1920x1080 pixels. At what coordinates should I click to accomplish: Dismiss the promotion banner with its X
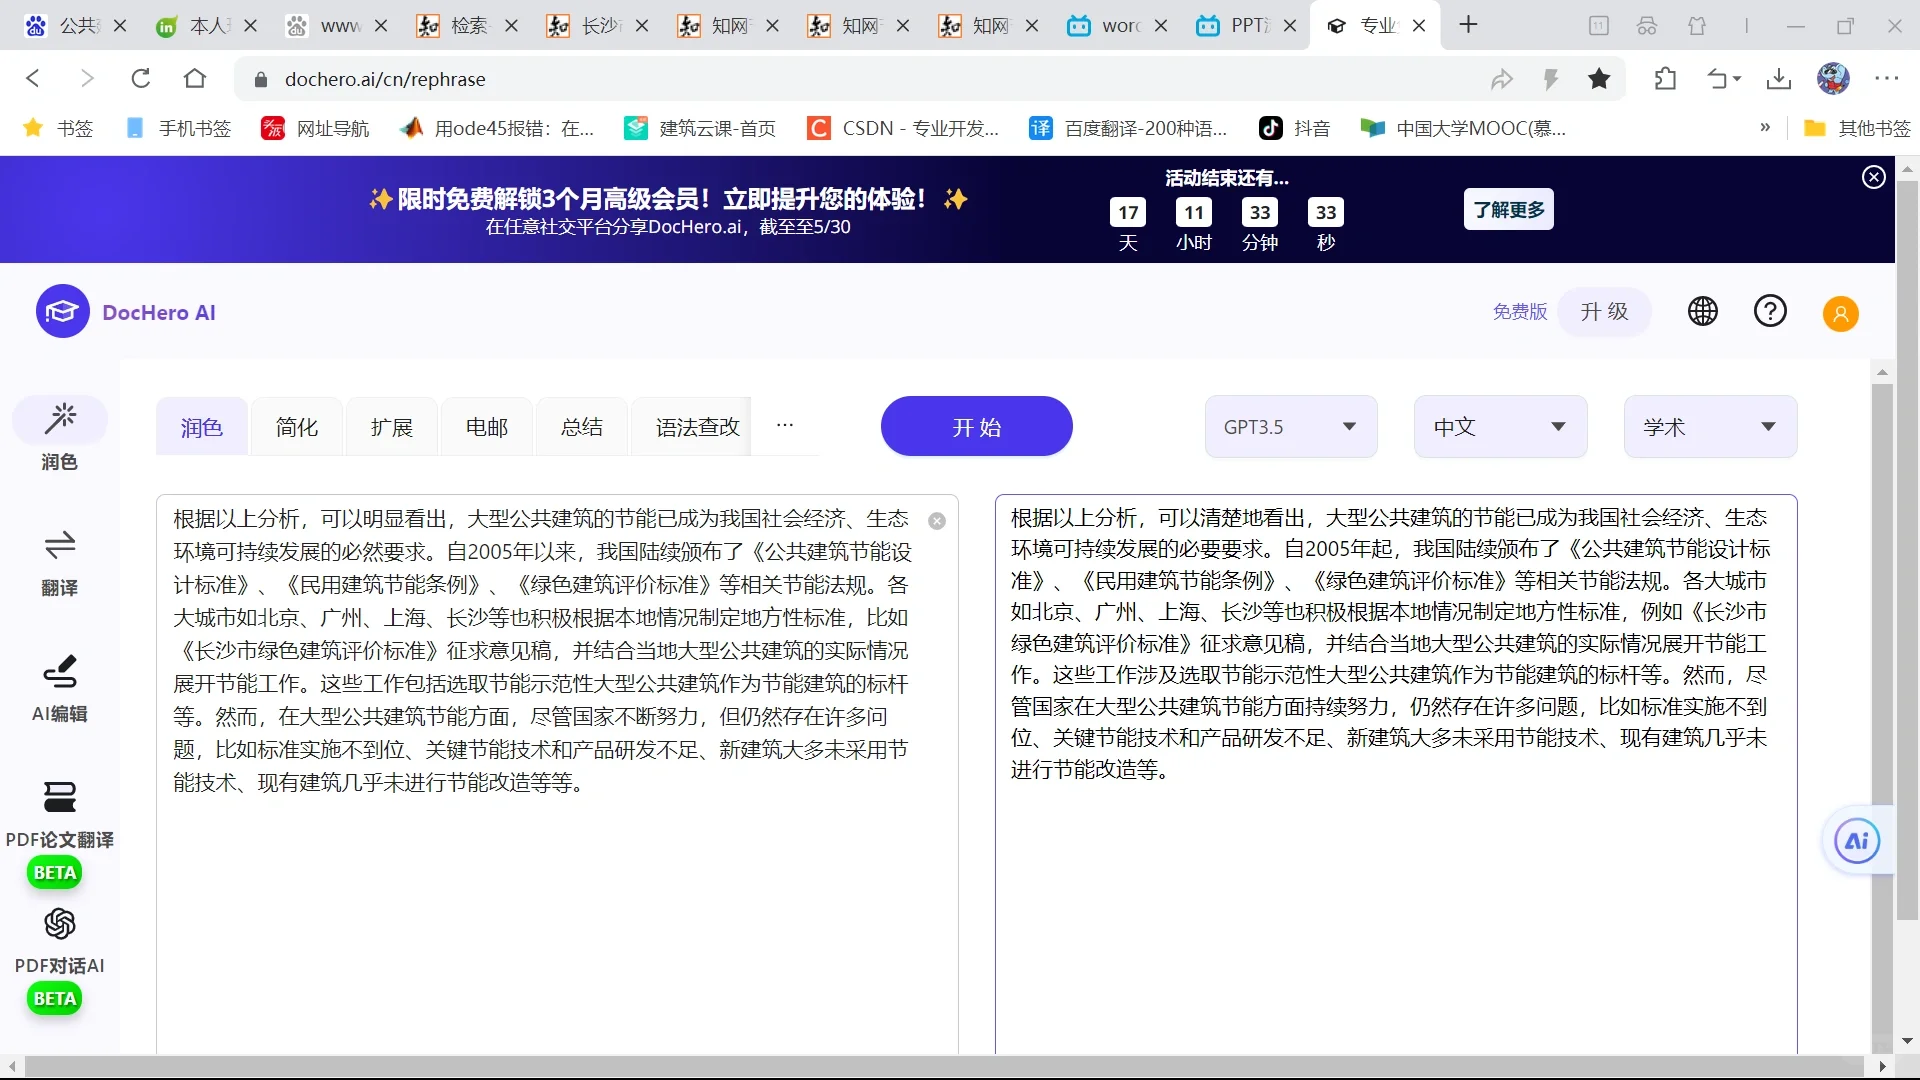point(1873,176)
